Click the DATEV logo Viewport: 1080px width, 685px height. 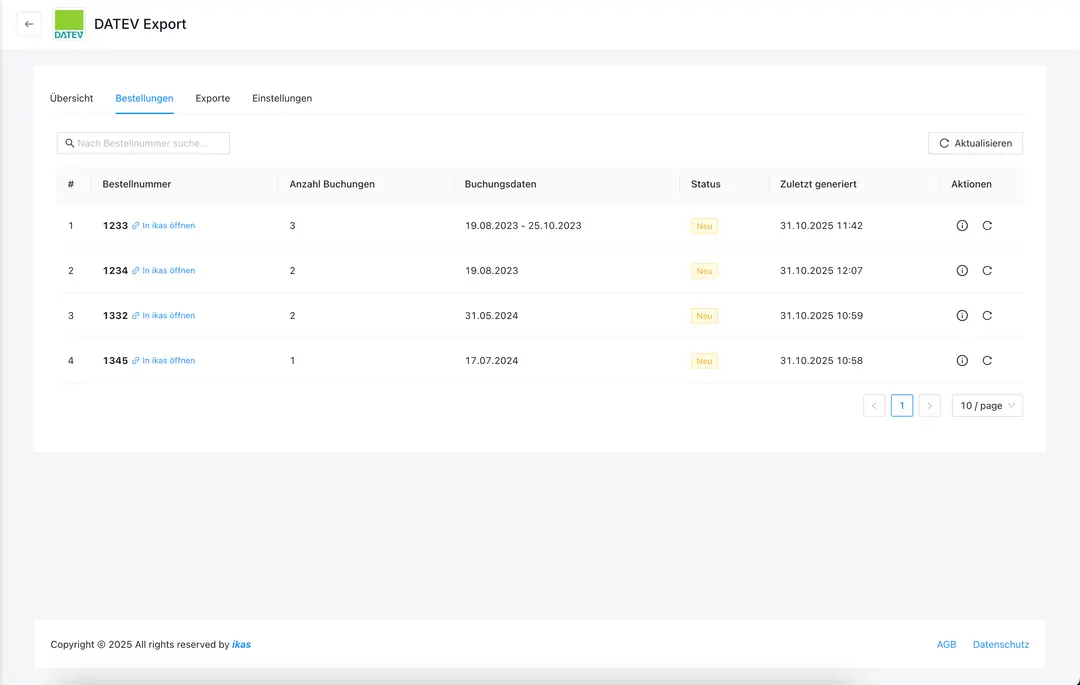(x=69, y=24)
